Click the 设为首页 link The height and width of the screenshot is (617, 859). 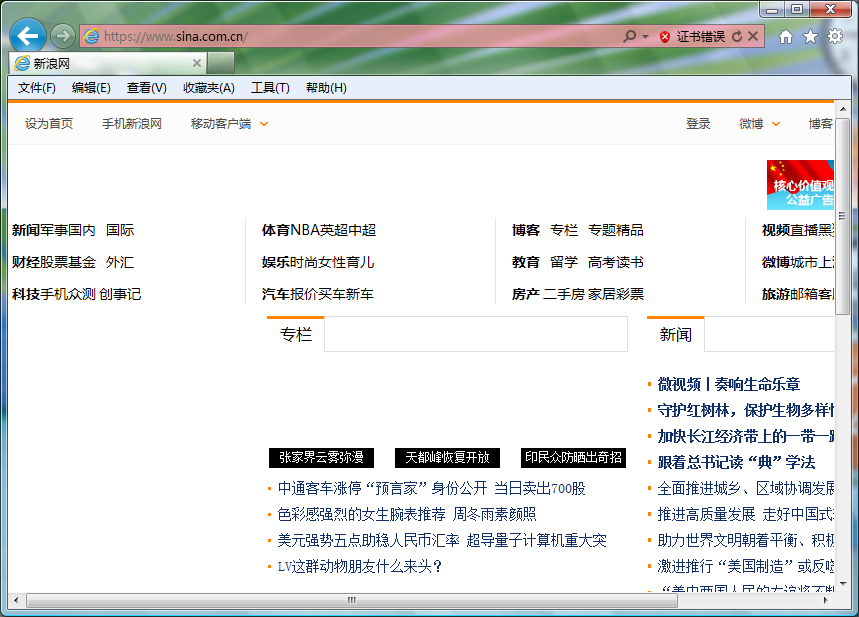(x=49, y=124)
